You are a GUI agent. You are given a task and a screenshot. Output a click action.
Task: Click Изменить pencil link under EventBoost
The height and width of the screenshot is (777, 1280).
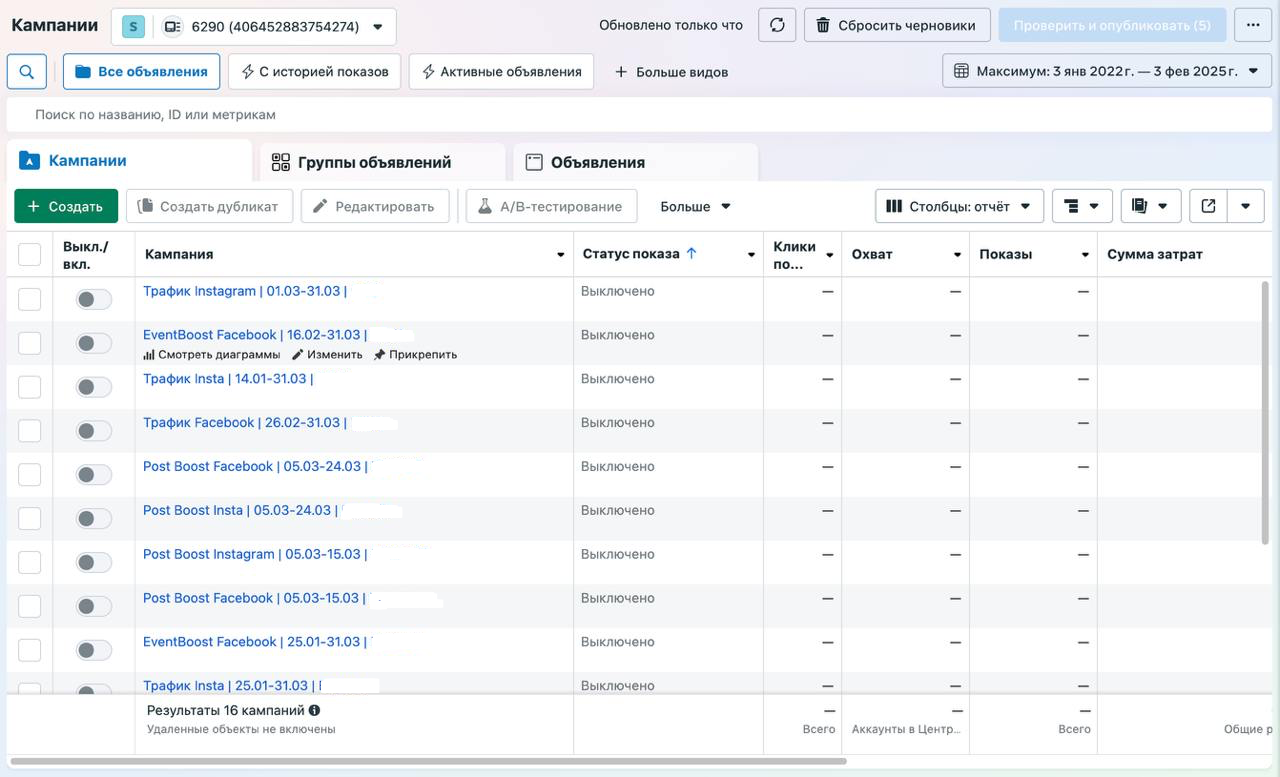pos(327,354)
